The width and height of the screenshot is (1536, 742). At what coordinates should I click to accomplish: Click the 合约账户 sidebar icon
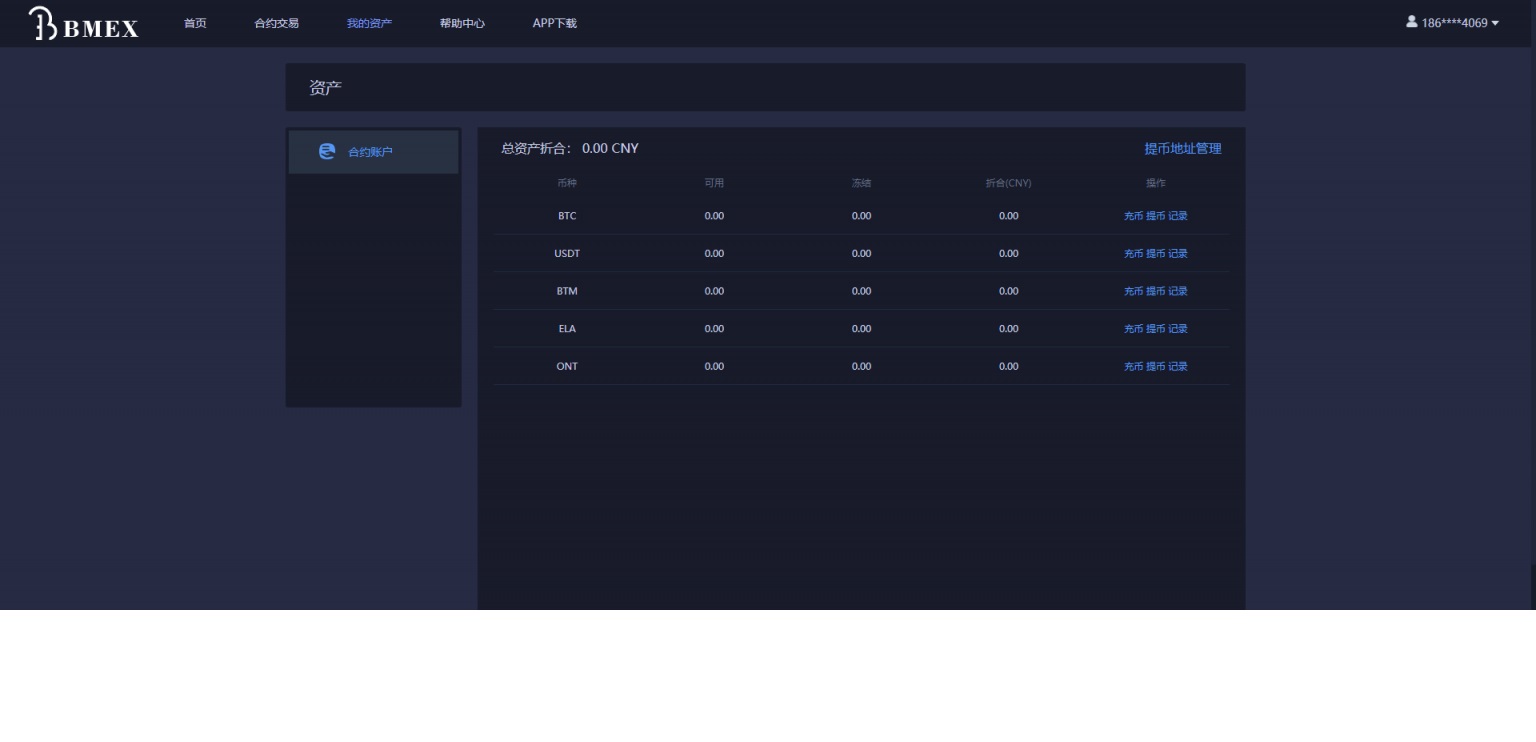click(327, 152)
